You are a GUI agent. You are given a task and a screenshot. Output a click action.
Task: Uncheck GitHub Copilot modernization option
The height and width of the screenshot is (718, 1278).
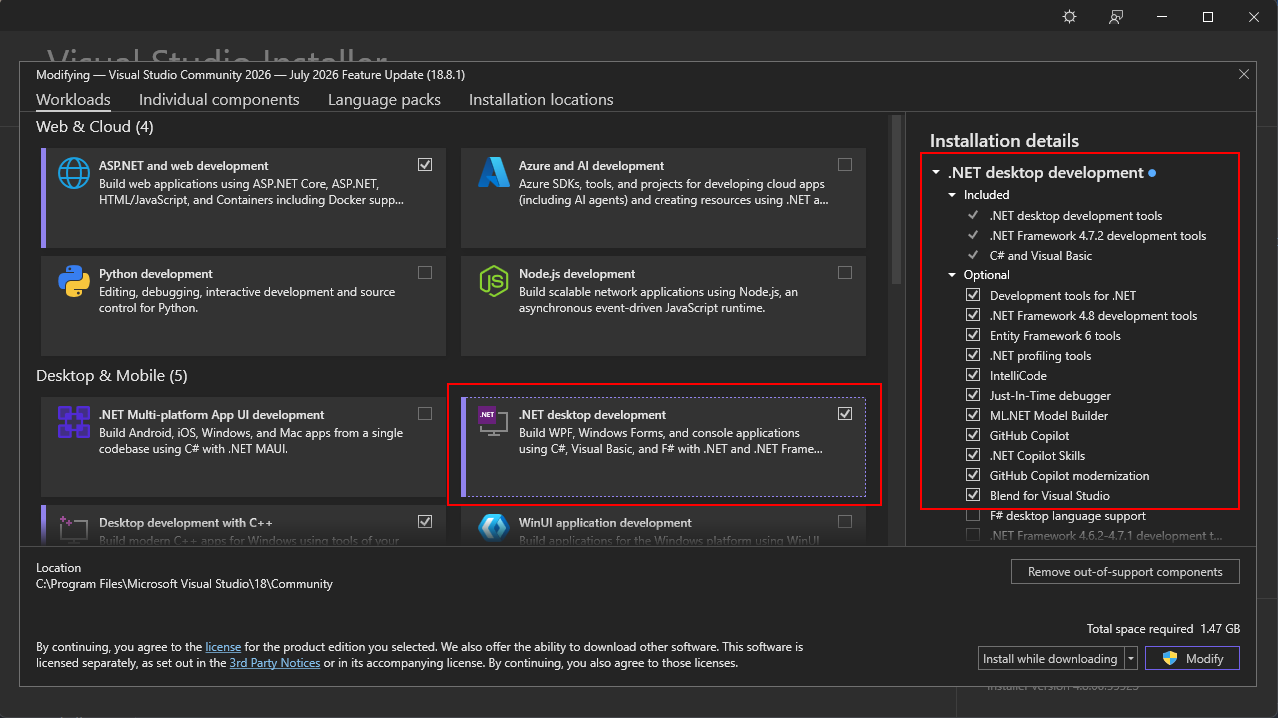(x=973, y=475)
